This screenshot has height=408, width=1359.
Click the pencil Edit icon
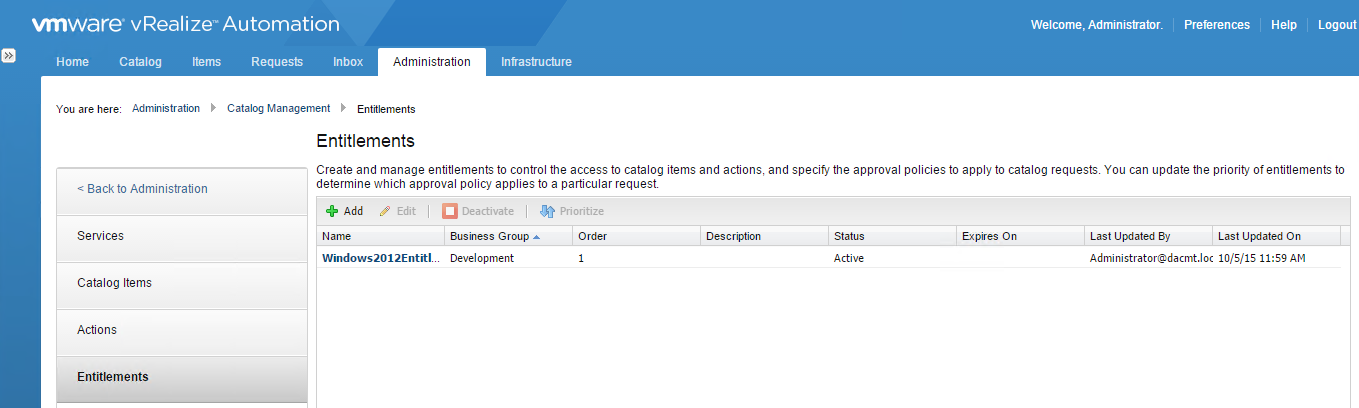[x=385, y=211]
